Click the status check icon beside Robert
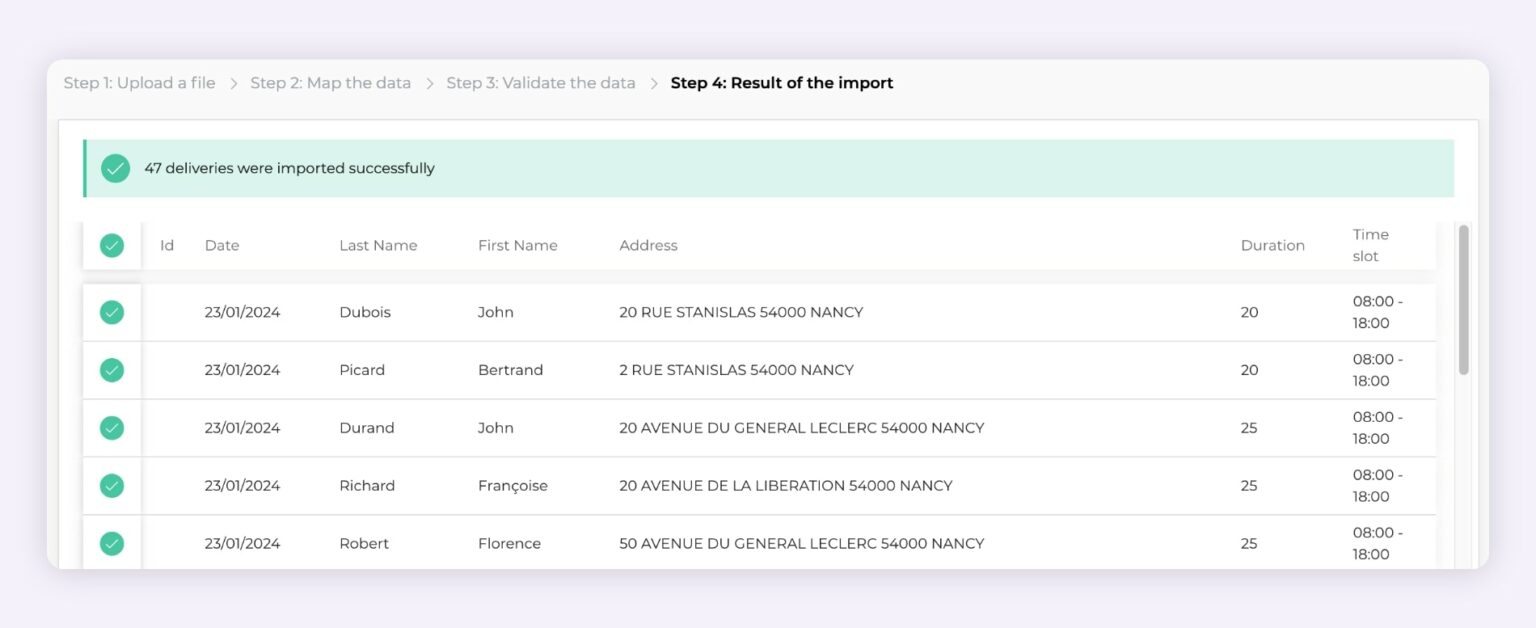Image resolution: width=1536 pixels, height=628 pixels. [x=112, y=544]
